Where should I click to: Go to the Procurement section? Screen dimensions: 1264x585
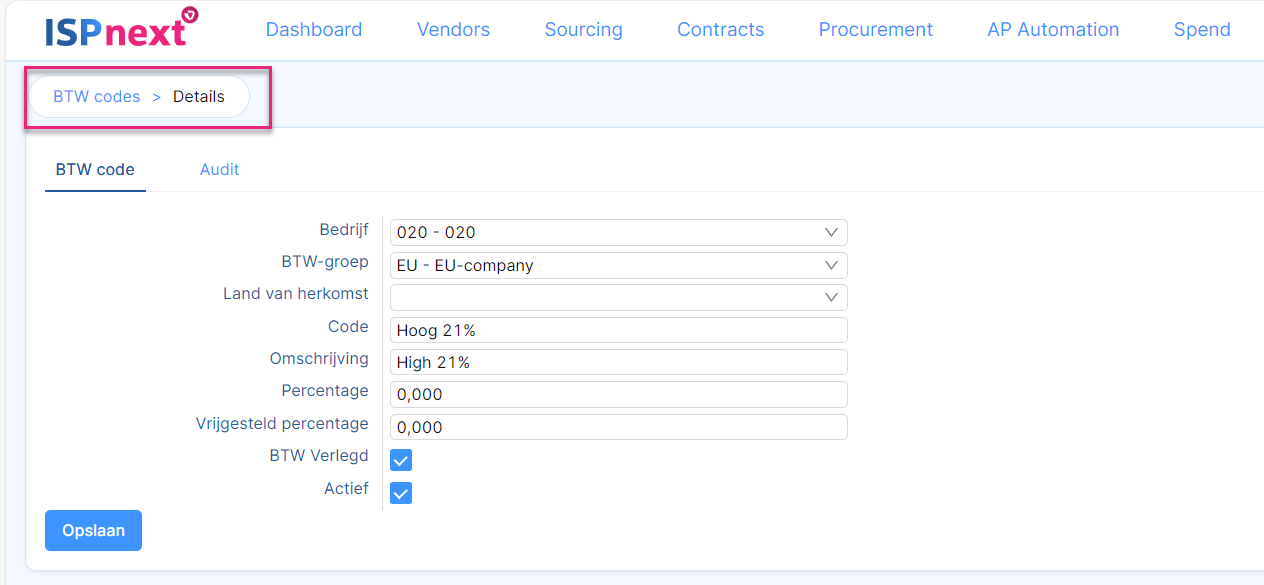(x=875, y=29)
